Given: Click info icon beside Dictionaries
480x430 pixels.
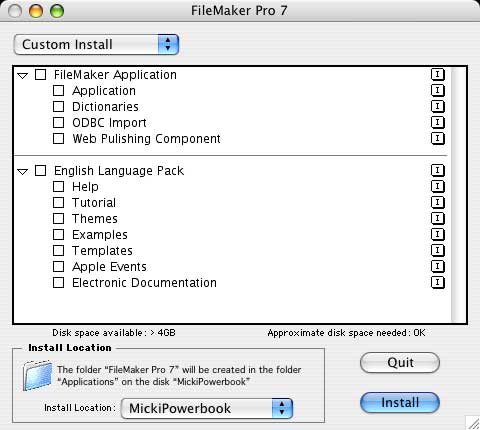Looking at the screenshot, I should pos(438,106).
